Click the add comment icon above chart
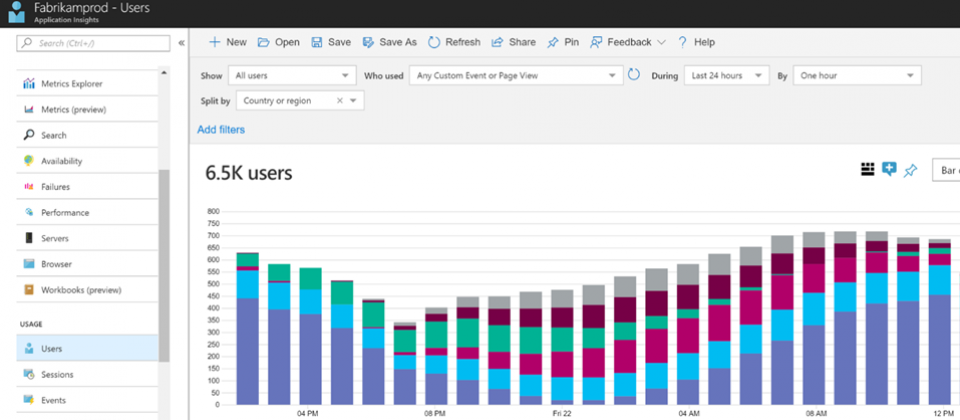This screenshot has width=960, height=420. click(x=889, y=170)
